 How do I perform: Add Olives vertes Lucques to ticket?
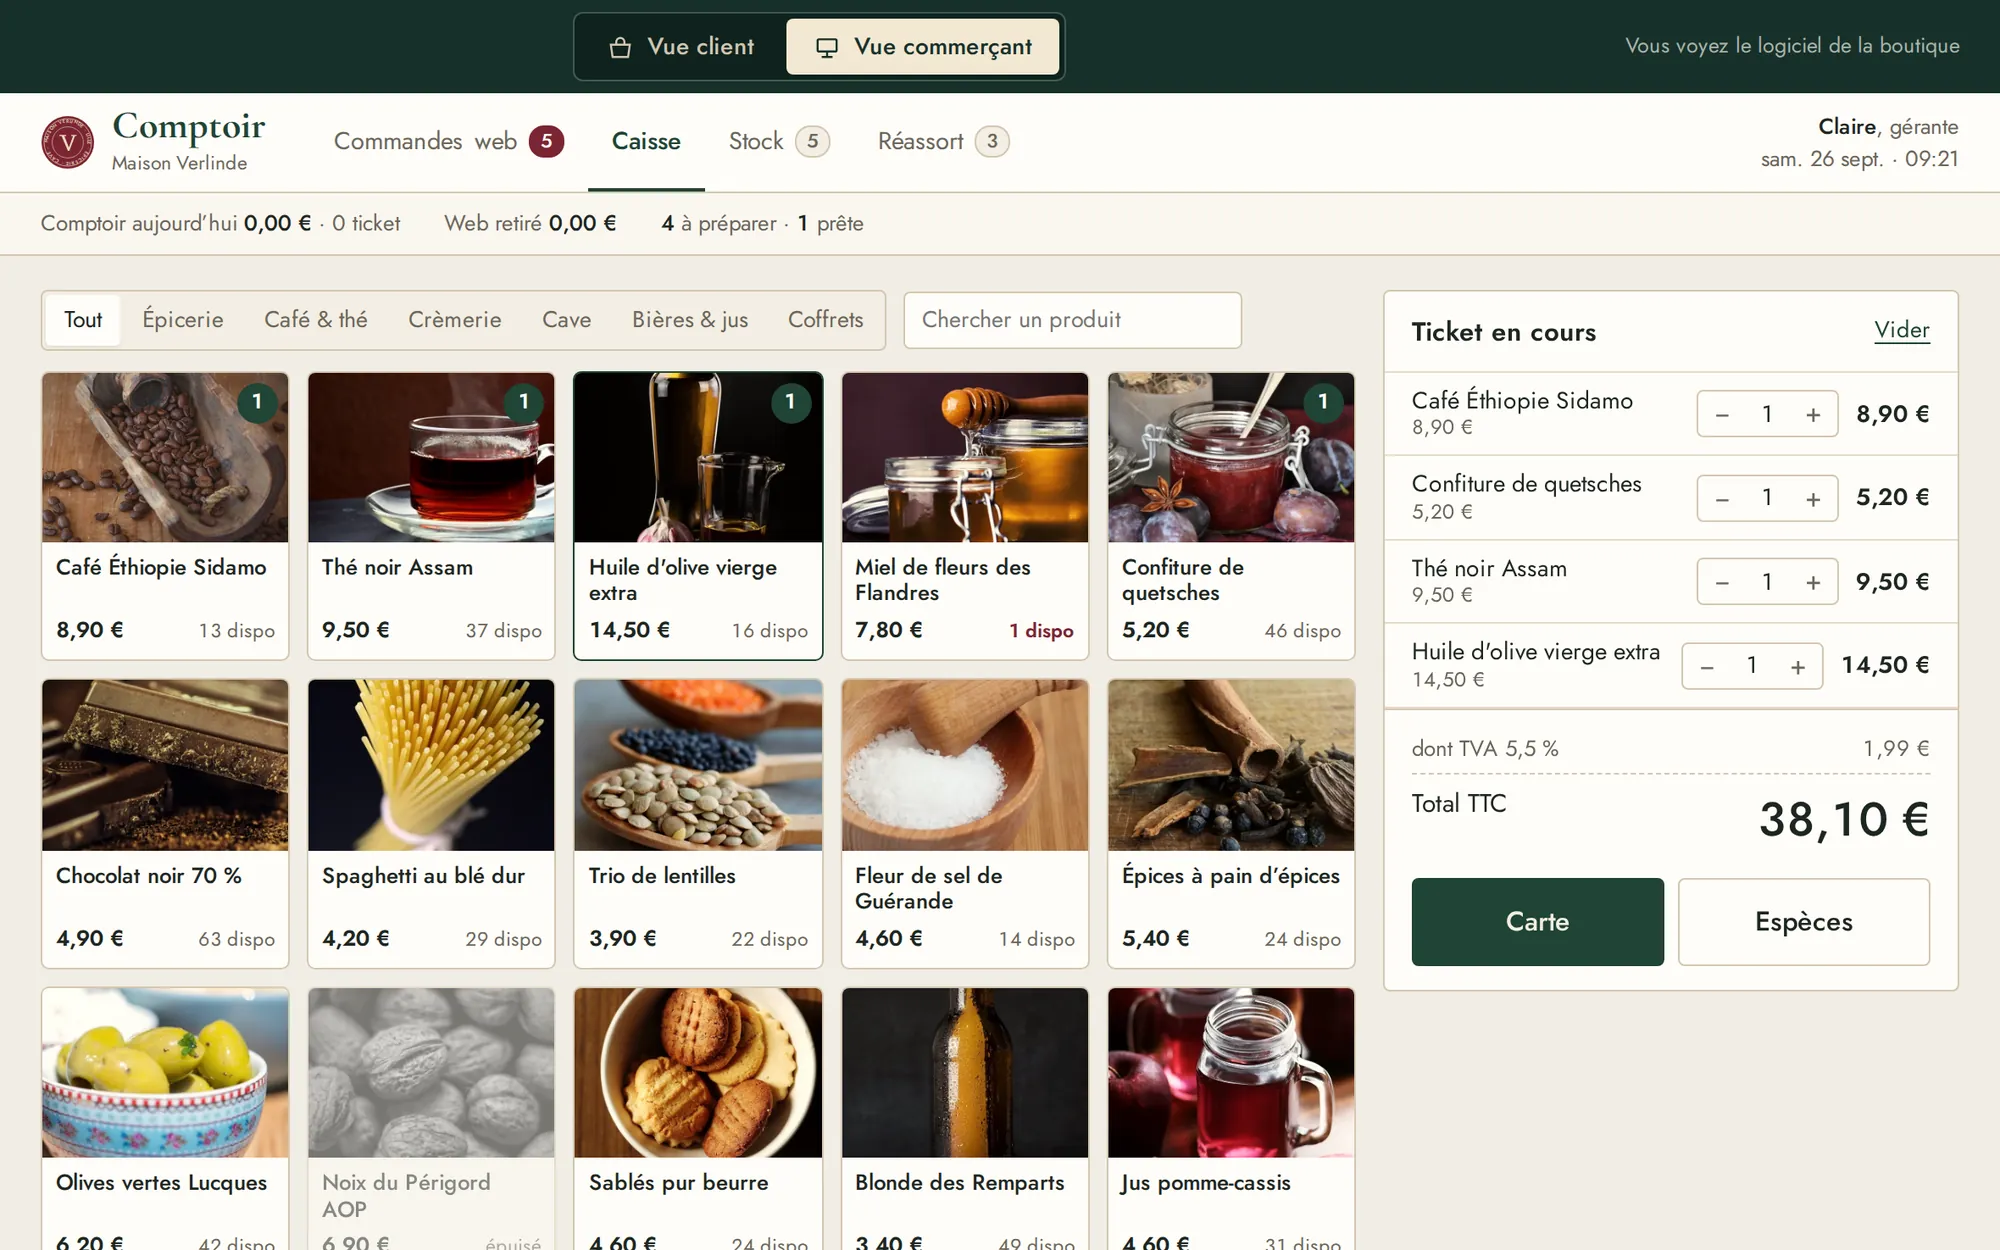click(x=165, y=1119)
